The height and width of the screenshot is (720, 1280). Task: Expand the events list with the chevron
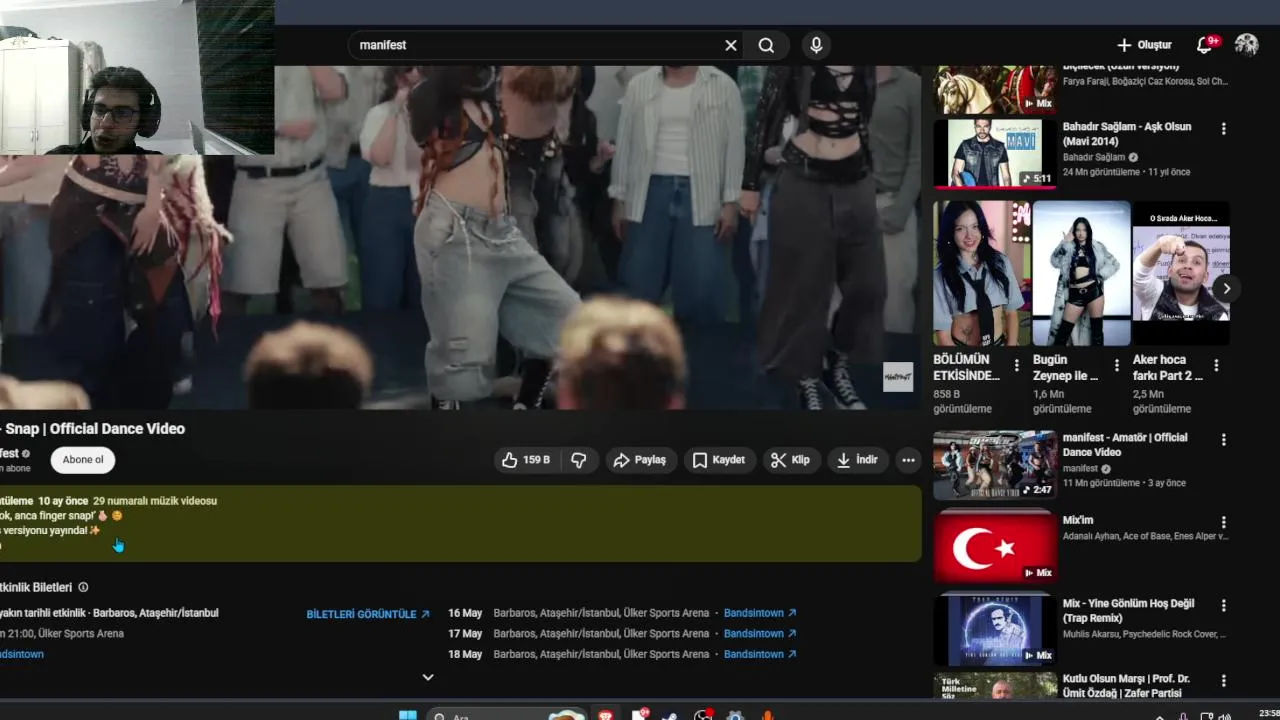tap(428, 677)
